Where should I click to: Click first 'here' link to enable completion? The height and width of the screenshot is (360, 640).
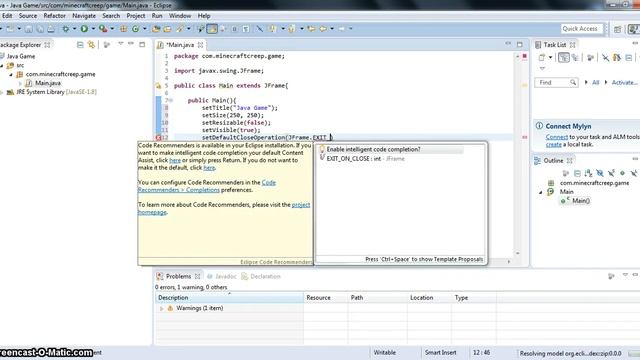click(175, 160)
